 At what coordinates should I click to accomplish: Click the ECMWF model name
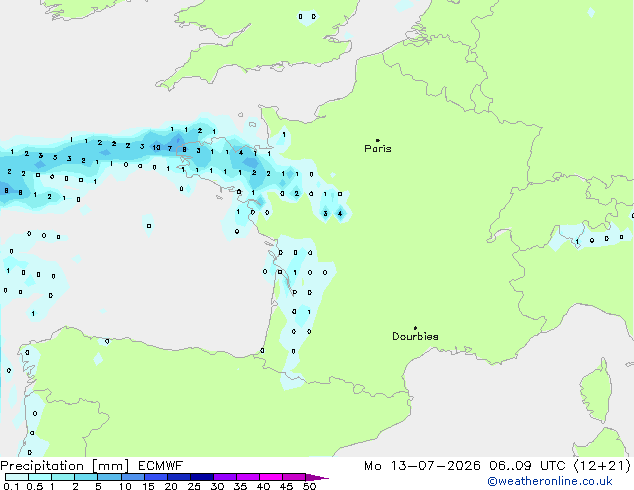tap(161, 466)
